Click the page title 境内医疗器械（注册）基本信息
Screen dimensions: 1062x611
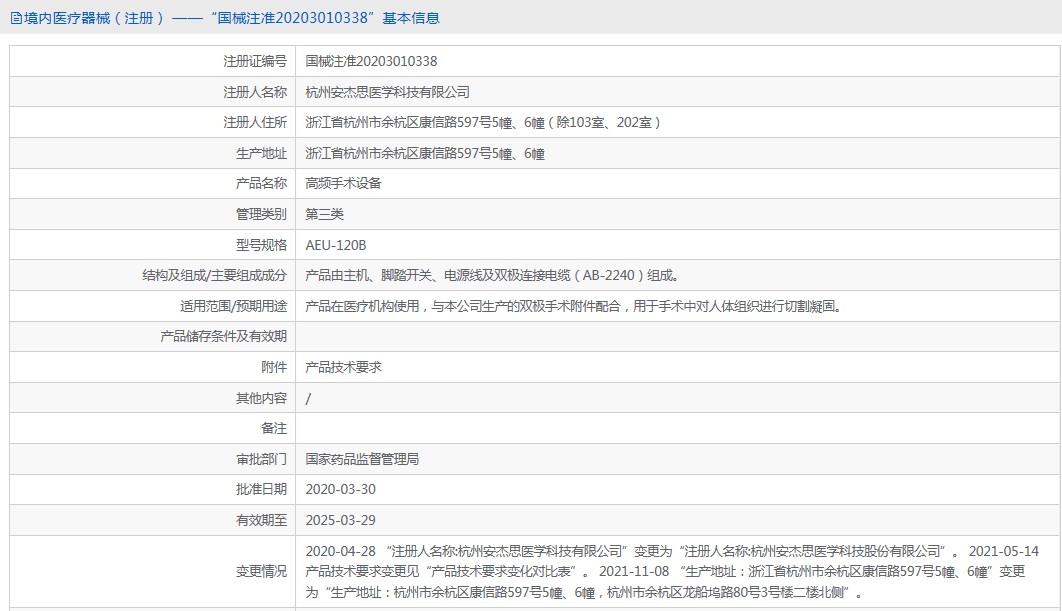[x=232, y=18]
